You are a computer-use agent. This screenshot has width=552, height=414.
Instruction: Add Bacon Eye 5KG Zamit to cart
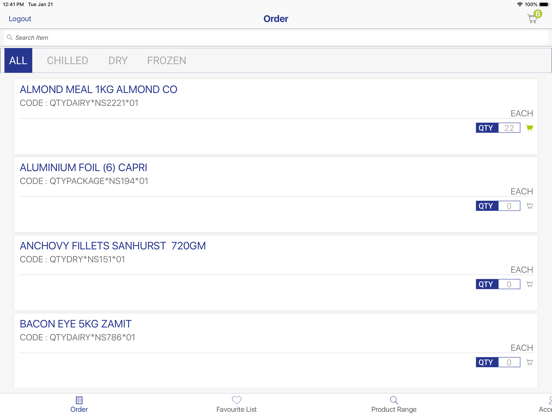tap(529, 362)
